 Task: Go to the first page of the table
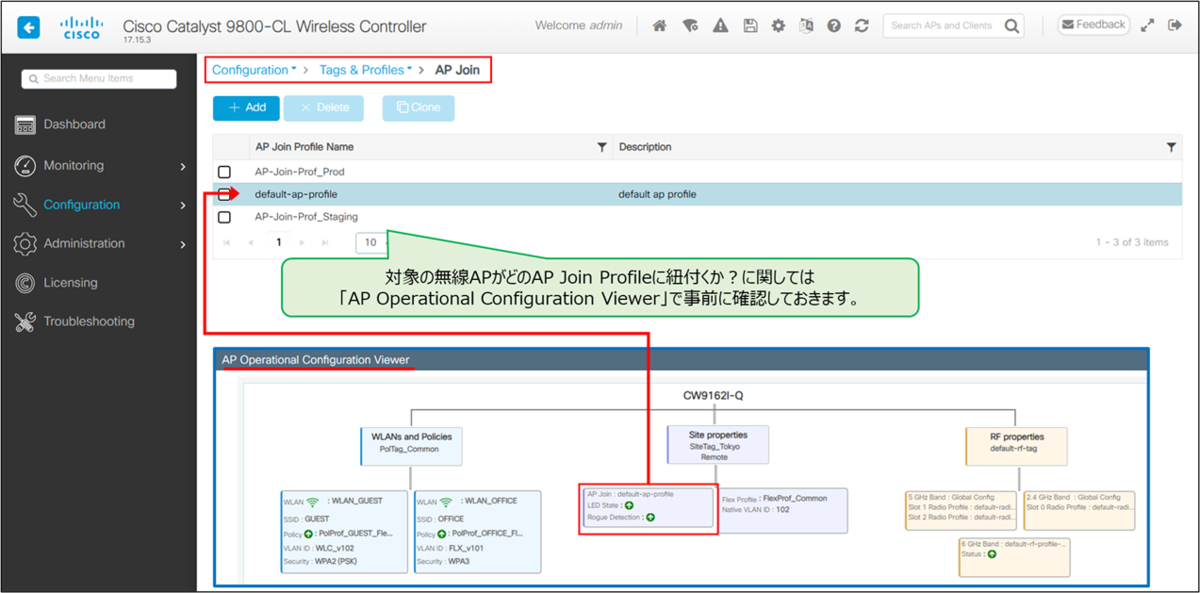pyautogui.click(x=226, y=242)
